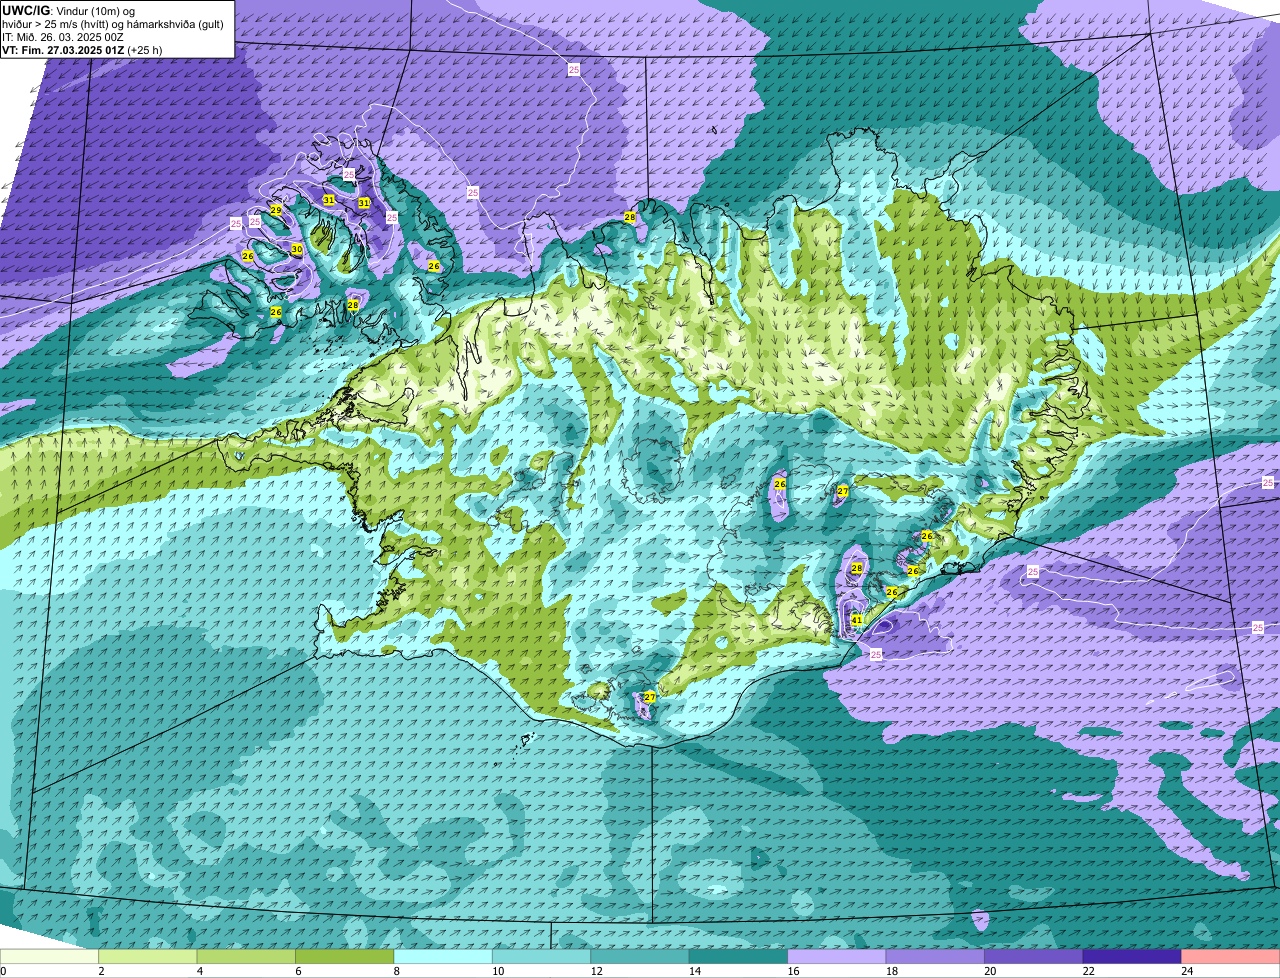This screenshot has width=1280, height=978.
Task: Click the legend tick label '4'
Action: pyautogui.click(x=199, y=970)
